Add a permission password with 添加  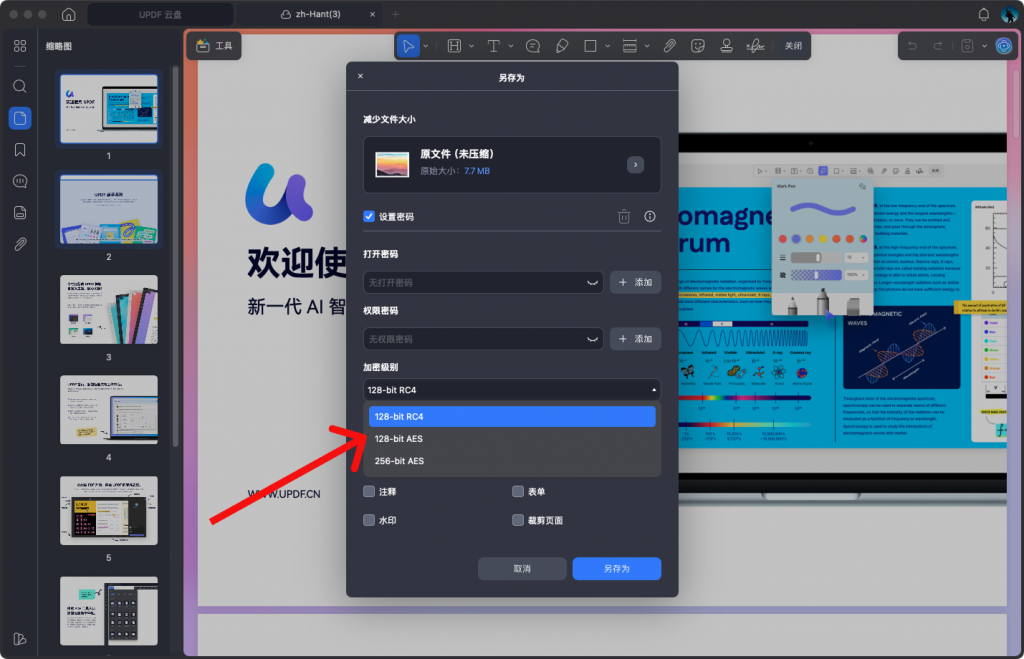(x=635, y=339)
